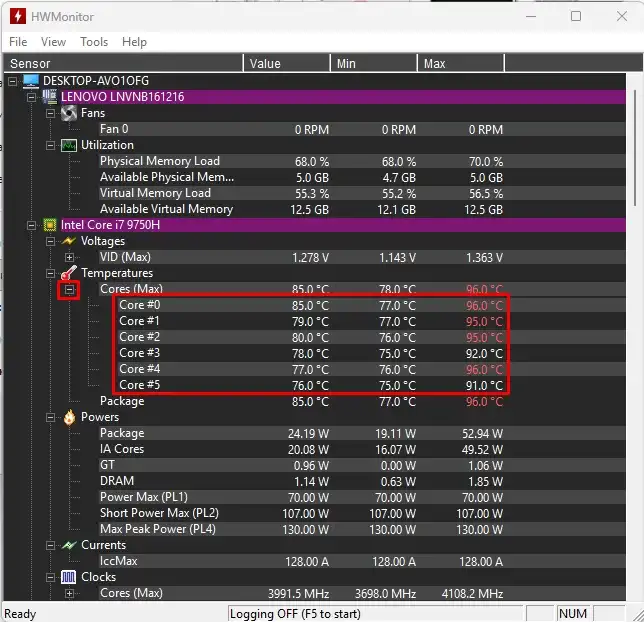This screenshot has width=644, height=622.
Task: Expand the VID (Max) entry
Action: click(69, 258)
